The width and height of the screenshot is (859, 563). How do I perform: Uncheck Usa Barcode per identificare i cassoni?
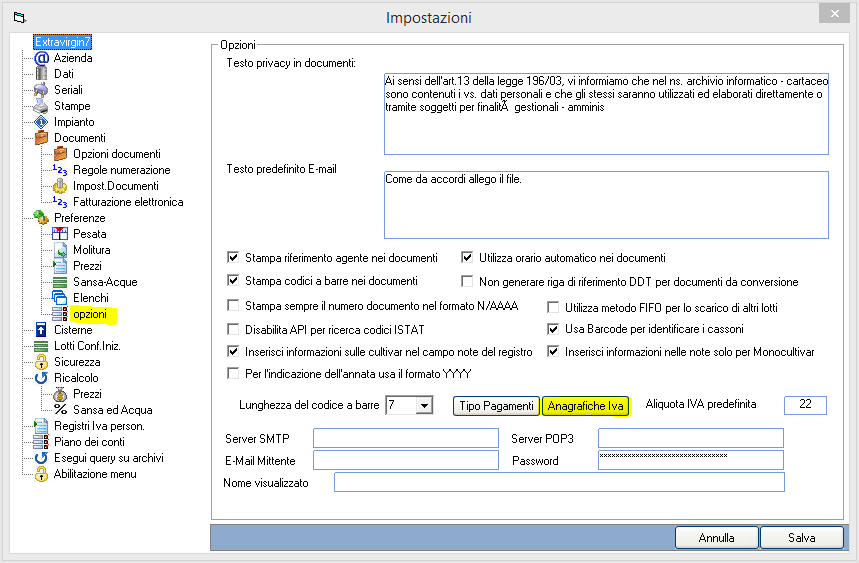(553, 329)
